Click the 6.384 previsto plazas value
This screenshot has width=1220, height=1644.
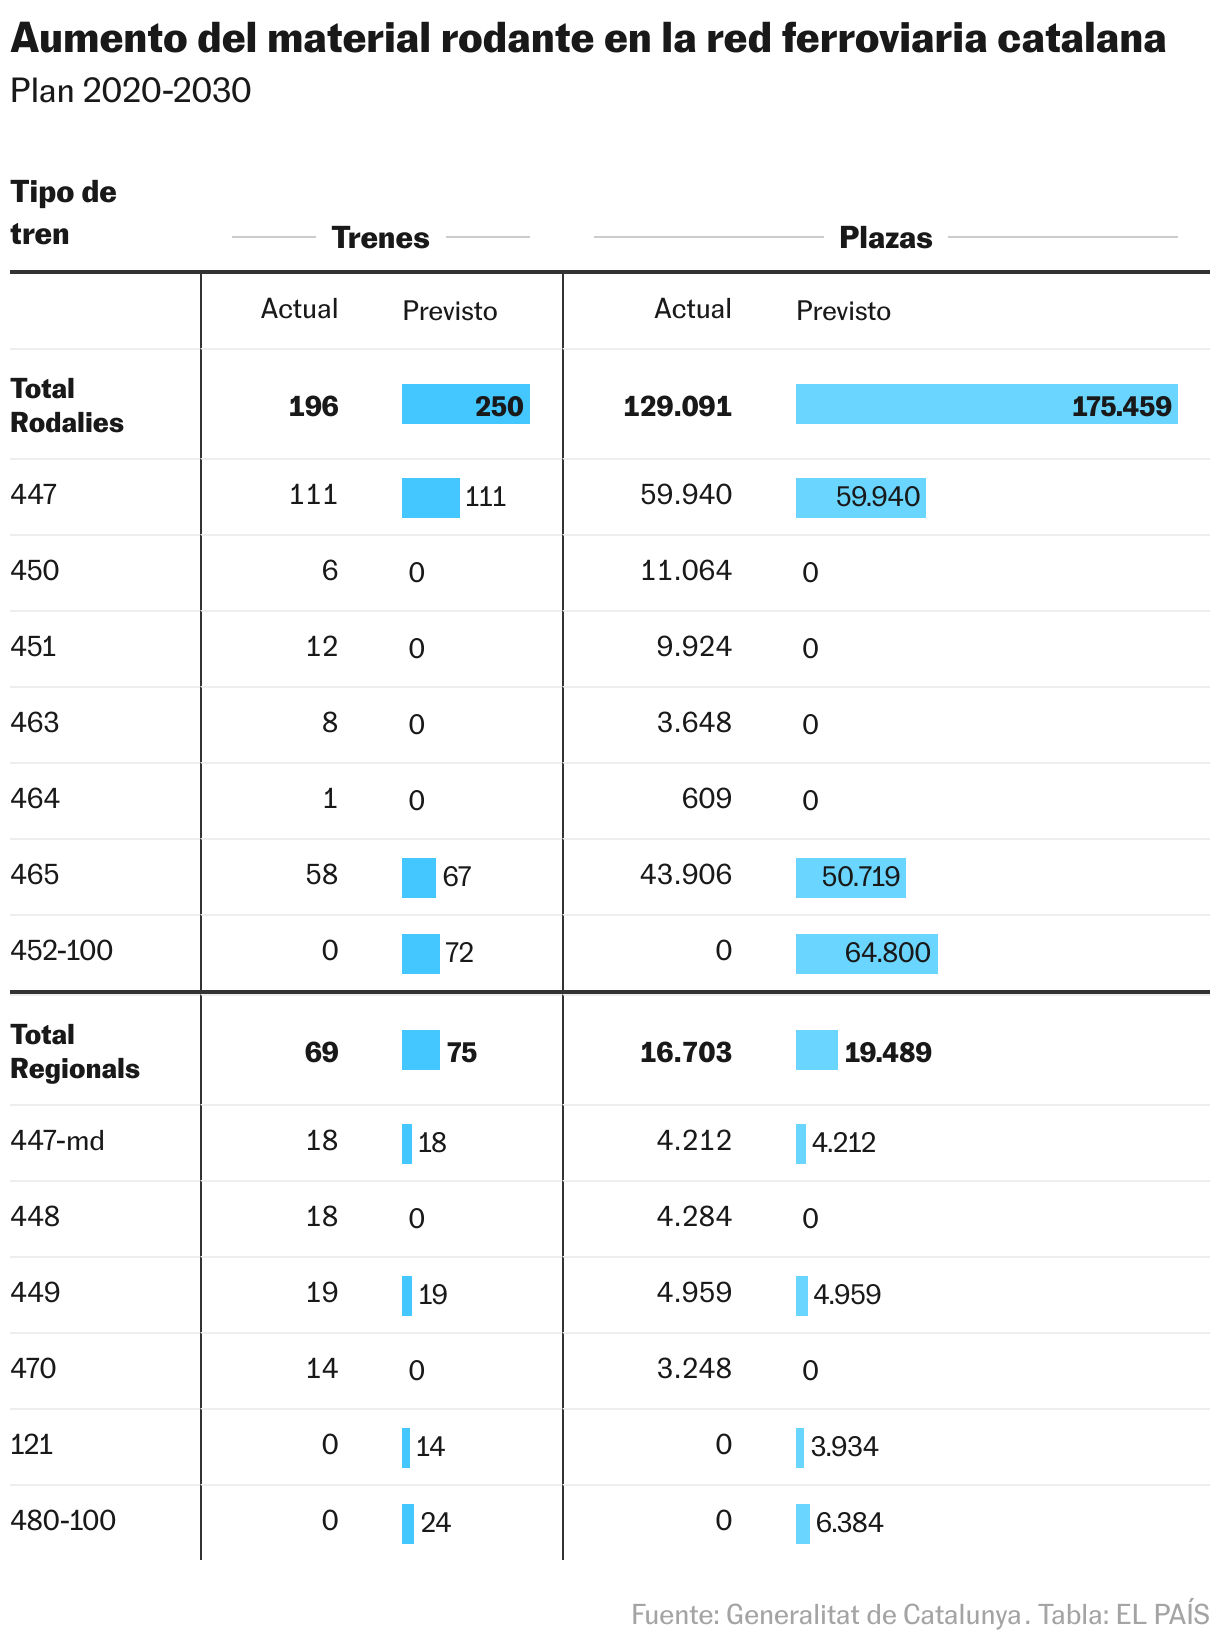(849, 1523)
